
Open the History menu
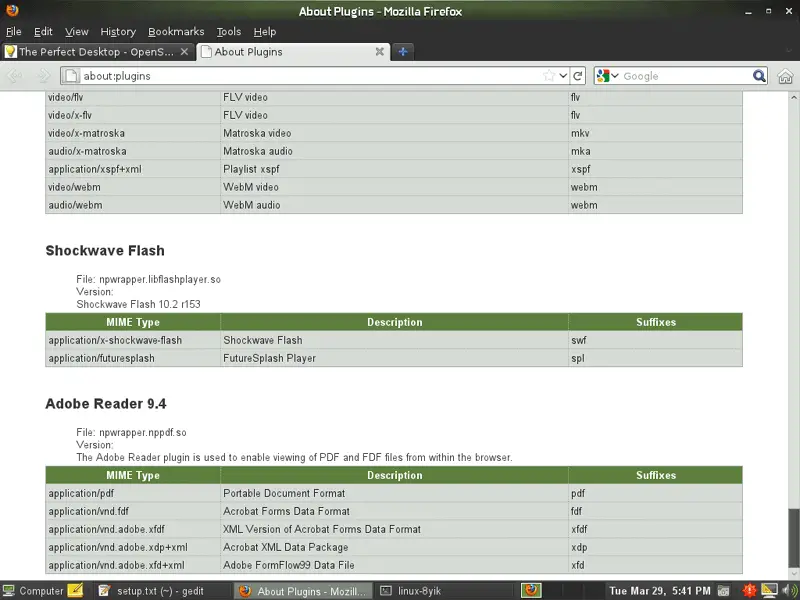[118, 32]
